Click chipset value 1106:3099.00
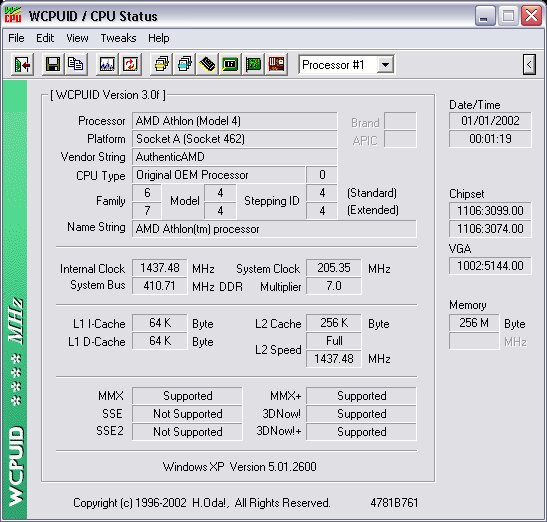The height and width of the screenshot is (522, 547). [x=490, y=211]
